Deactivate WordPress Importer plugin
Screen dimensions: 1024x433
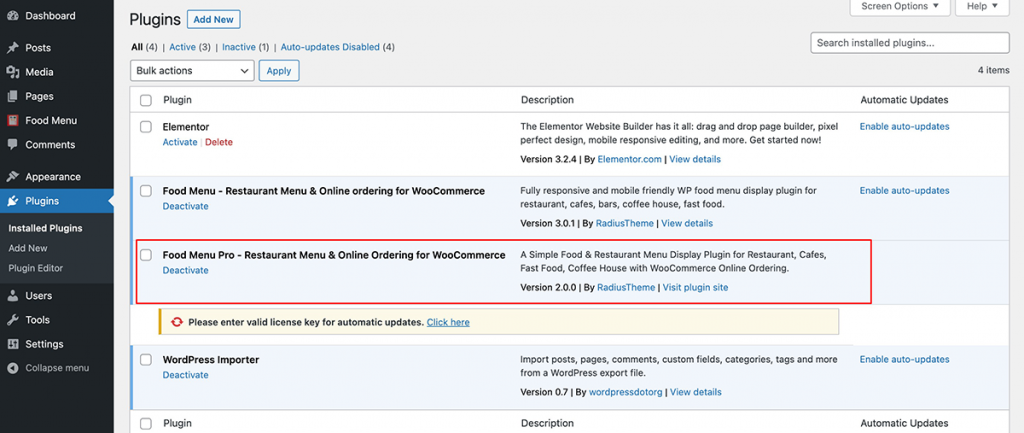[185, 375]
